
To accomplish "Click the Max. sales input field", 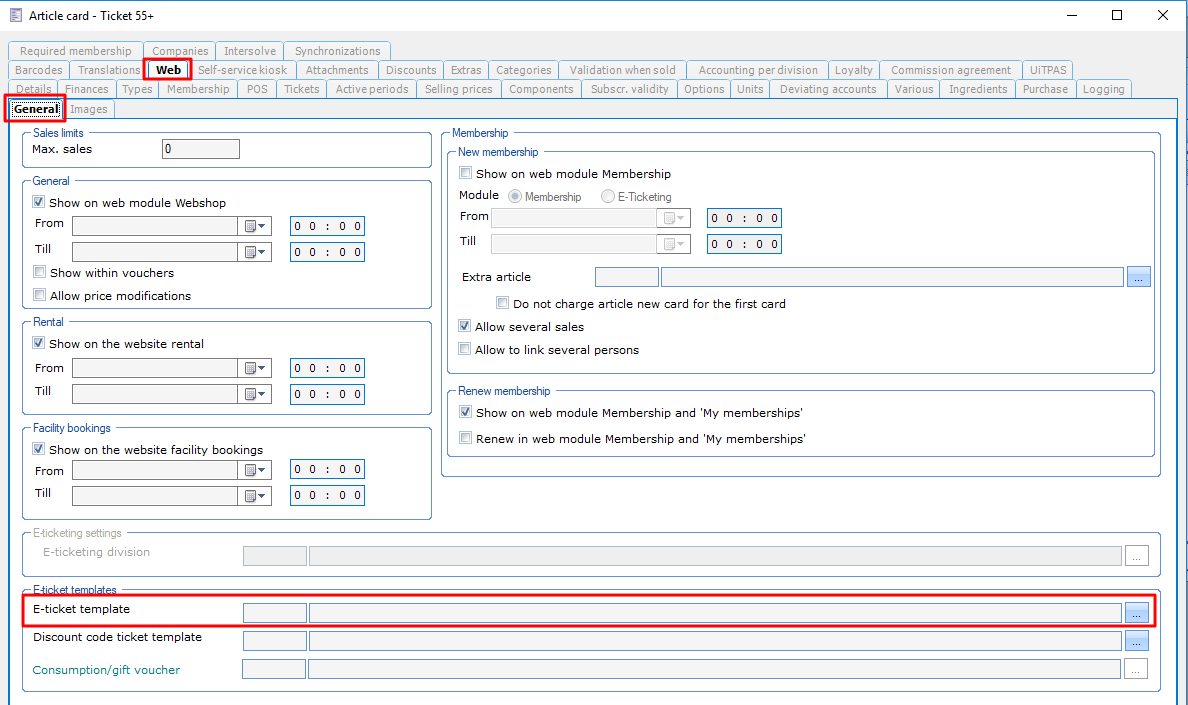I will 200,149.
